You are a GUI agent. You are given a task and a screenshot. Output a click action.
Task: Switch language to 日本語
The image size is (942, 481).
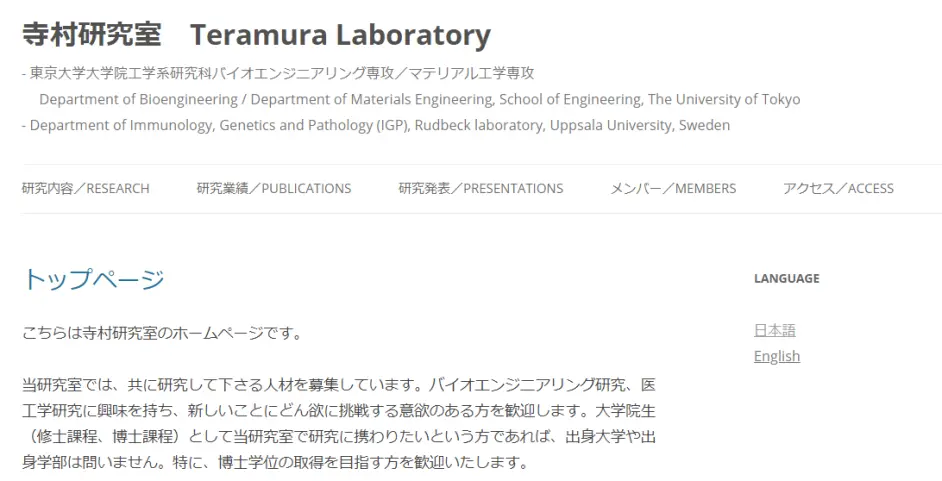[x=774, y=330]
